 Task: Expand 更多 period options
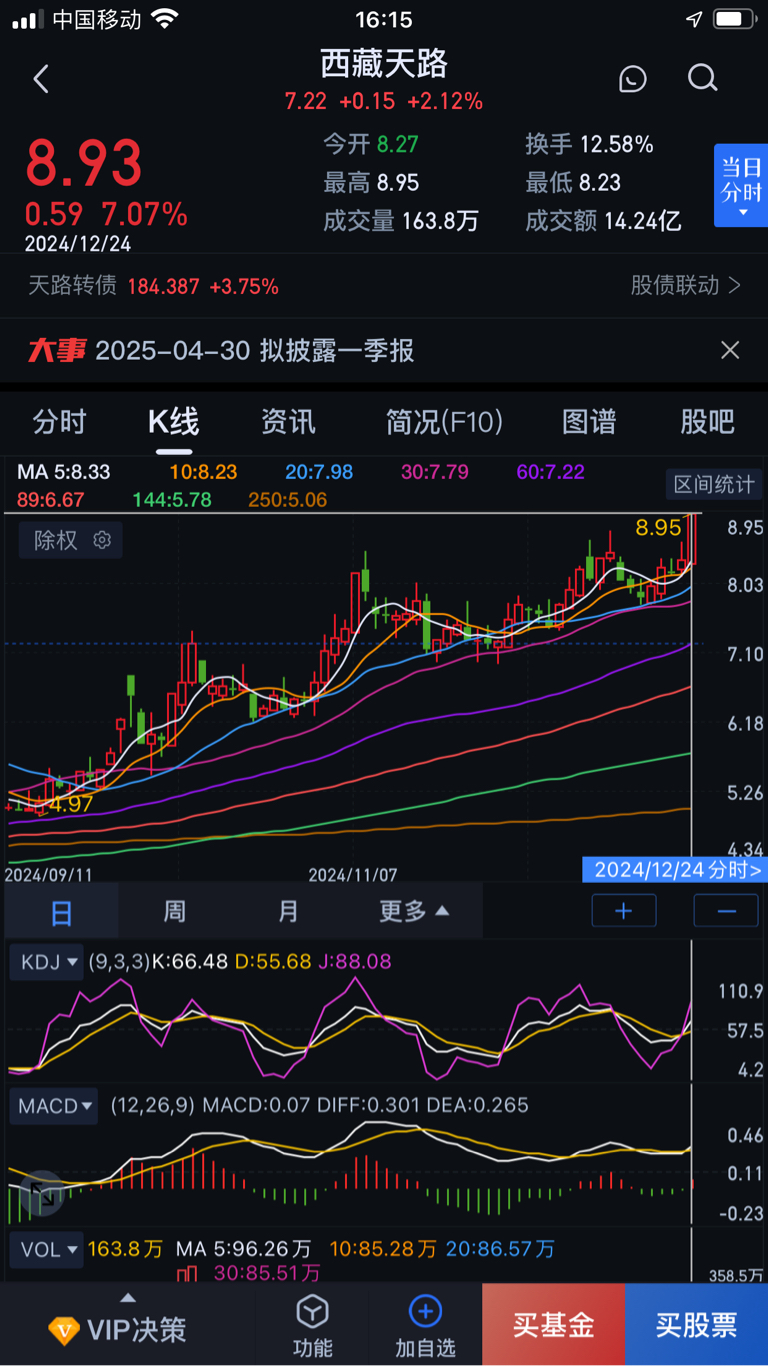coord(414,911)
